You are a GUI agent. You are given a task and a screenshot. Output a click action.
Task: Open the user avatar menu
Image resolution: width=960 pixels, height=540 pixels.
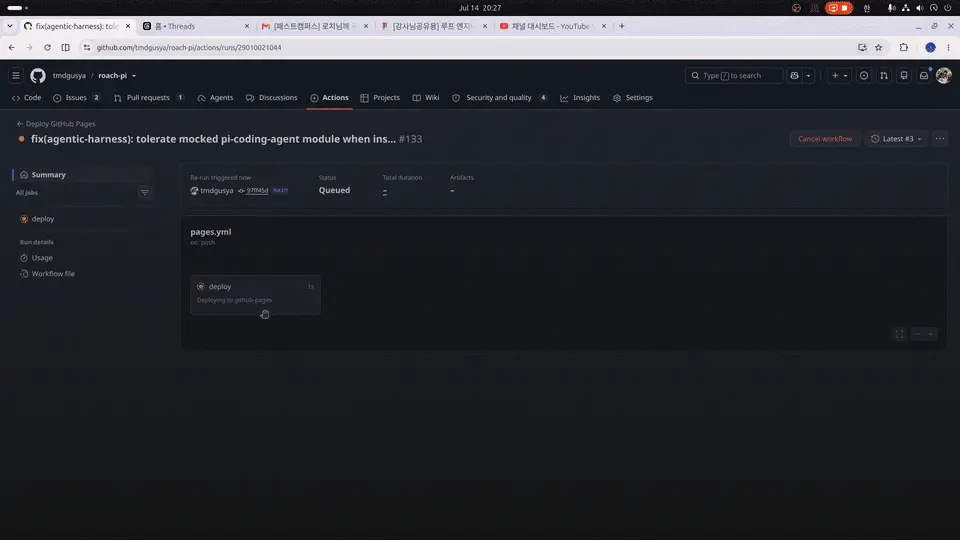pyautogui.click(x=943, y=75)
